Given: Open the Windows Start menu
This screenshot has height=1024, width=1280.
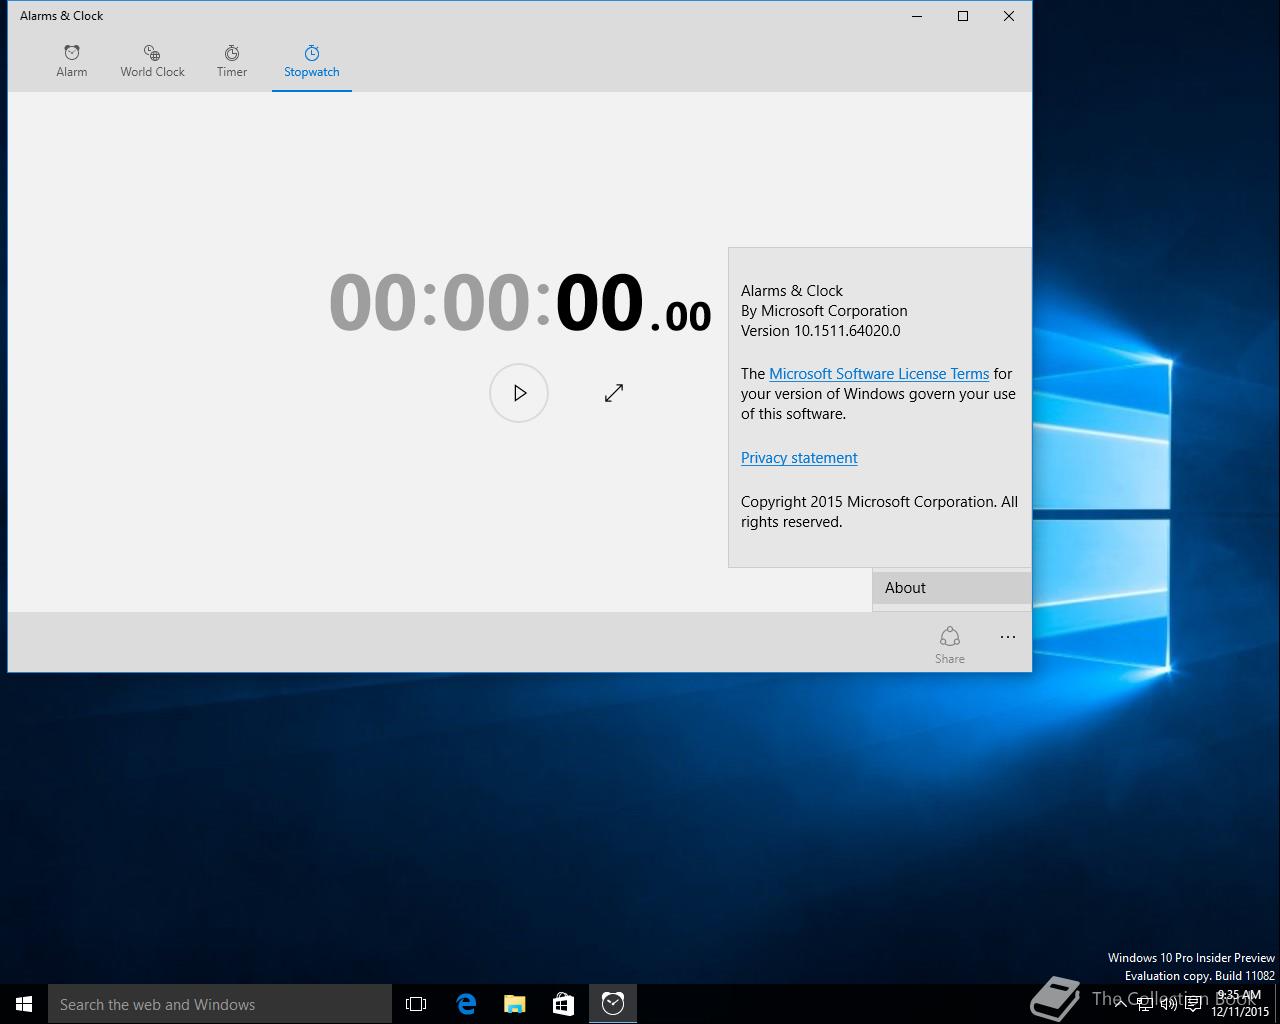Looking at the screenshot, I should [x=24, y=1004].
